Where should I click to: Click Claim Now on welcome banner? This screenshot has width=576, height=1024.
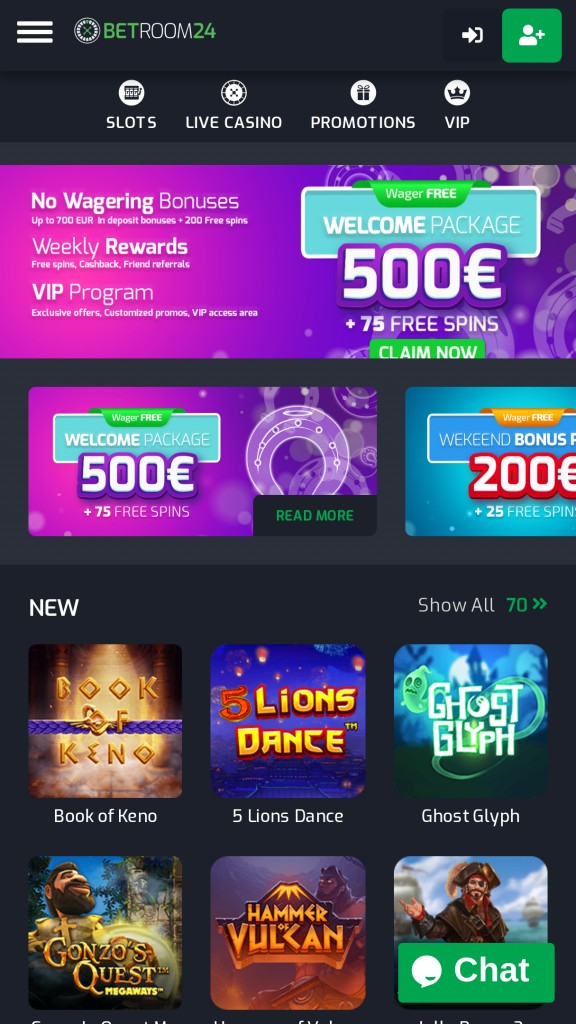tap(428, 349)
